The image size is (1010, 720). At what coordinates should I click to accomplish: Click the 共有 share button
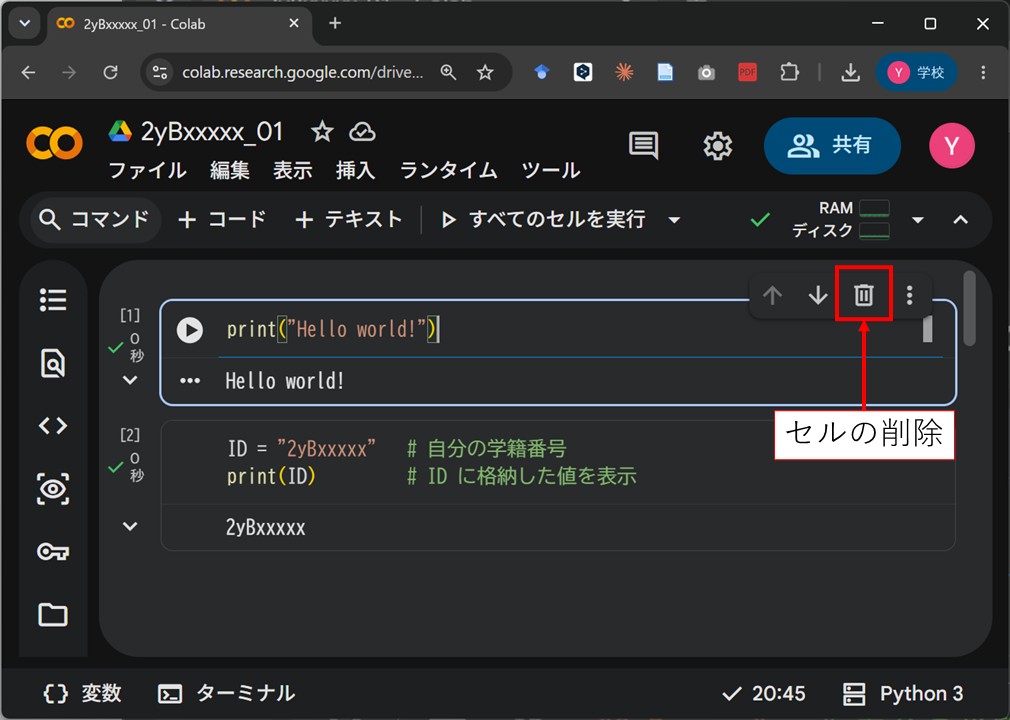[832, 146]
